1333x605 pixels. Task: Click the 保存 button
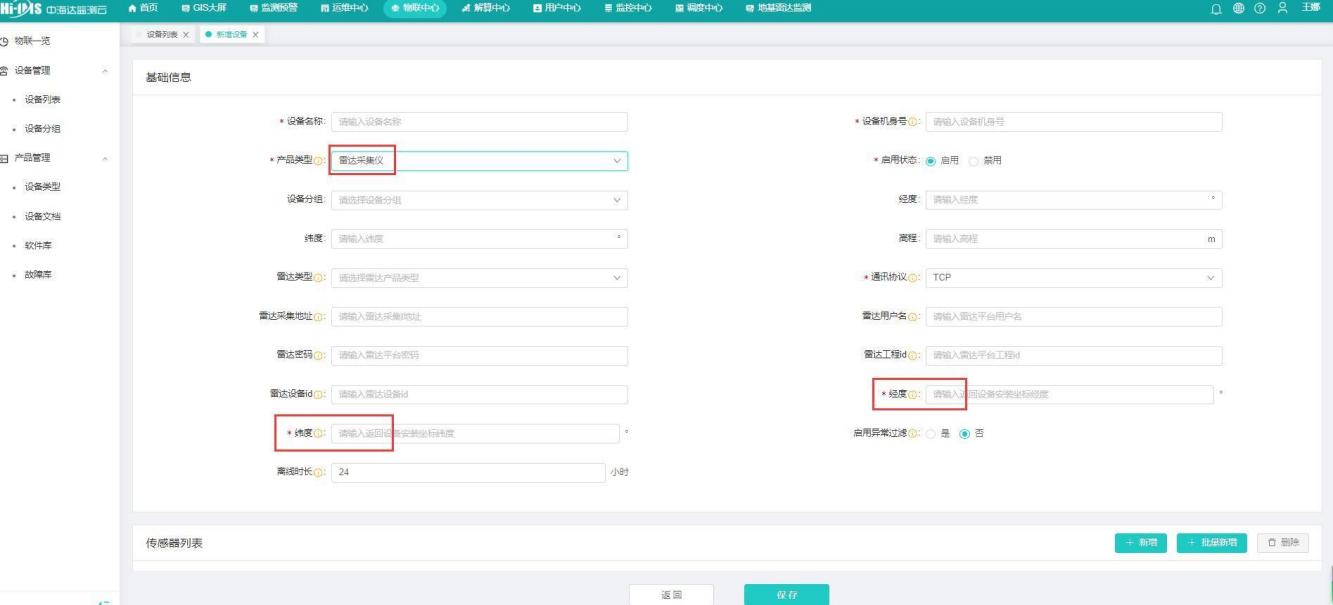(x=786, y=595)
